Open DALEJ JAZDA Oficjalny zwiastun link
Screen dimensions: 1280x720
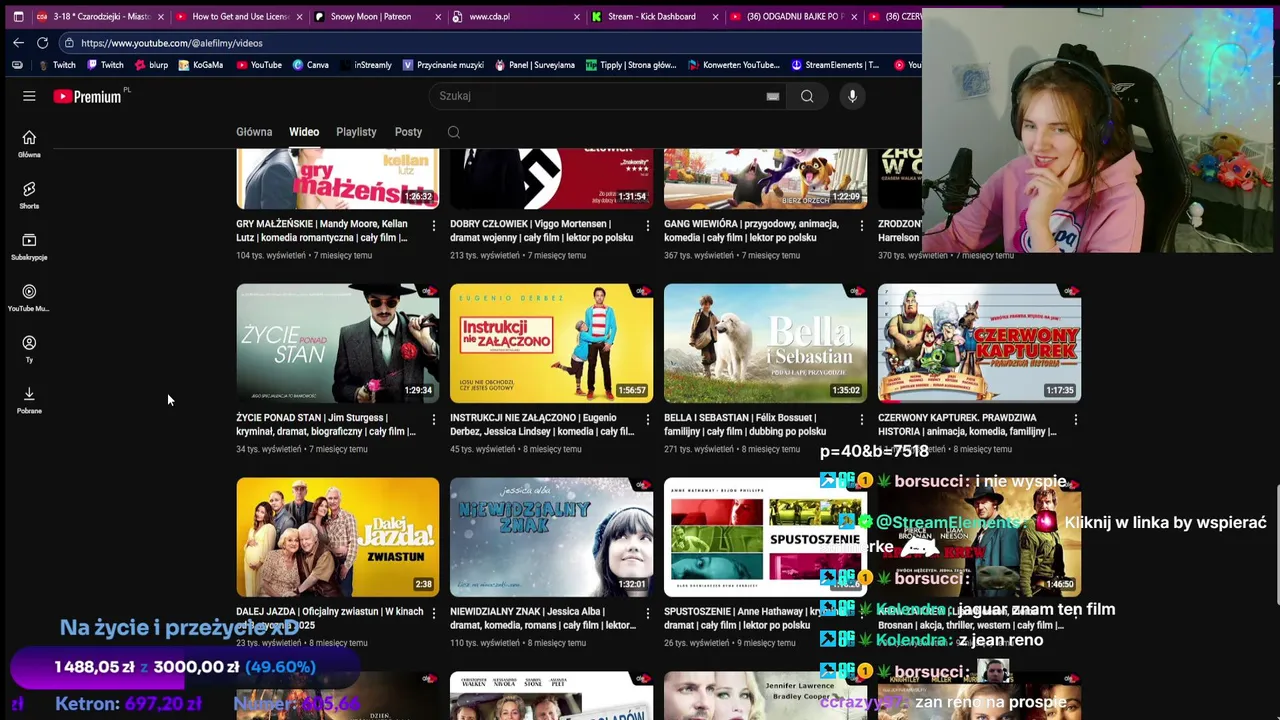329,618
